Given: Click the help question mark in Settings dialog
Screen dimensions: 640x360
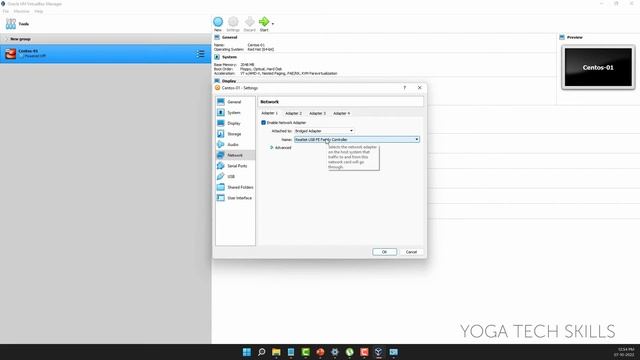Looking at the screenshot, I should tap(404, 88).
